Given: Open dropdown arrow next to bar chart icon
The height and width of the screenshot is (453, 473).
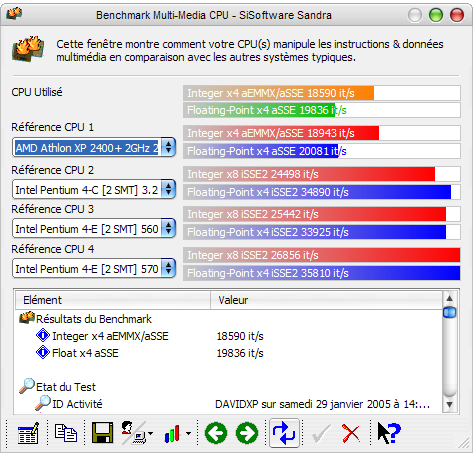Looking at the screenshot, I should pyautogui.click(x=188, y=433).
